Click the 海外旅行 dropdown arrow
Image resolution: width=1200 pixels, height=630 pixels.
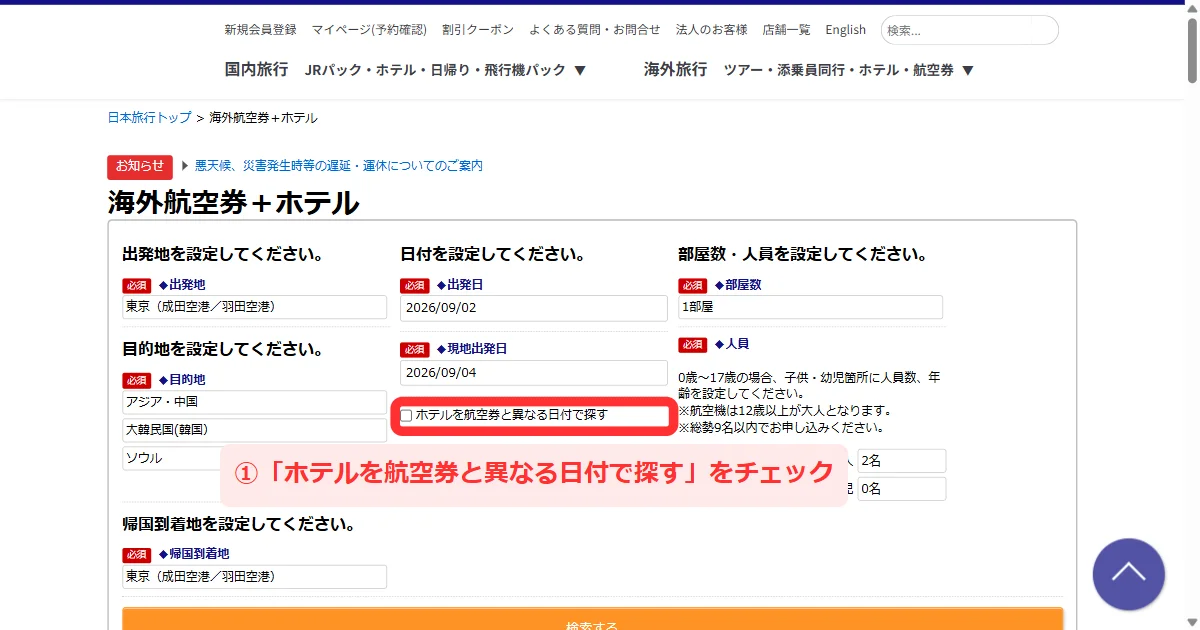(x=967, y=71)
